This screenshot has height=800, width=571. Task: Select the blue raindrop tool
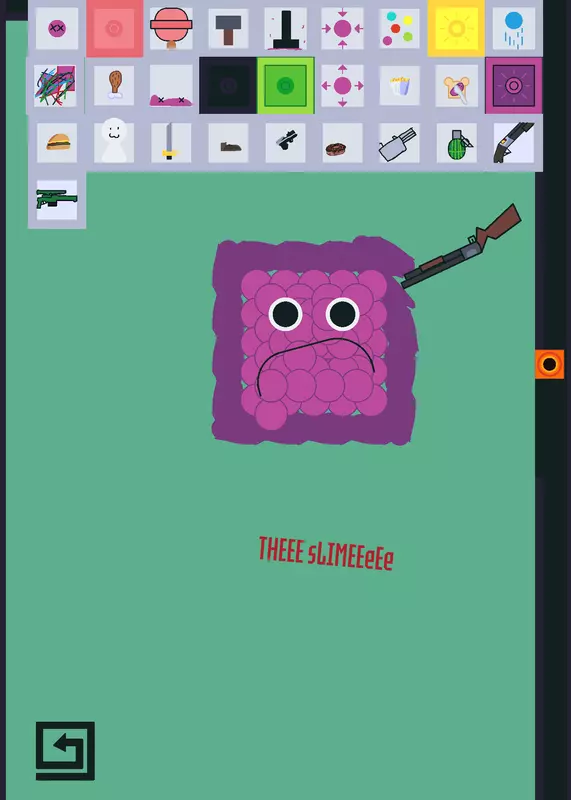pos(514,29)
